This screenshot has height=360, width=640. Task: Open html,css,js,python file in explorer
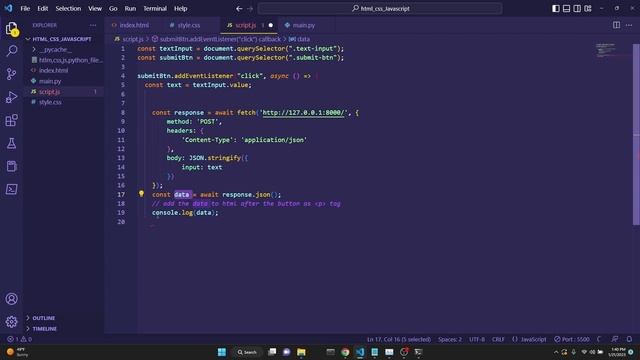click(x=70, y=60)
